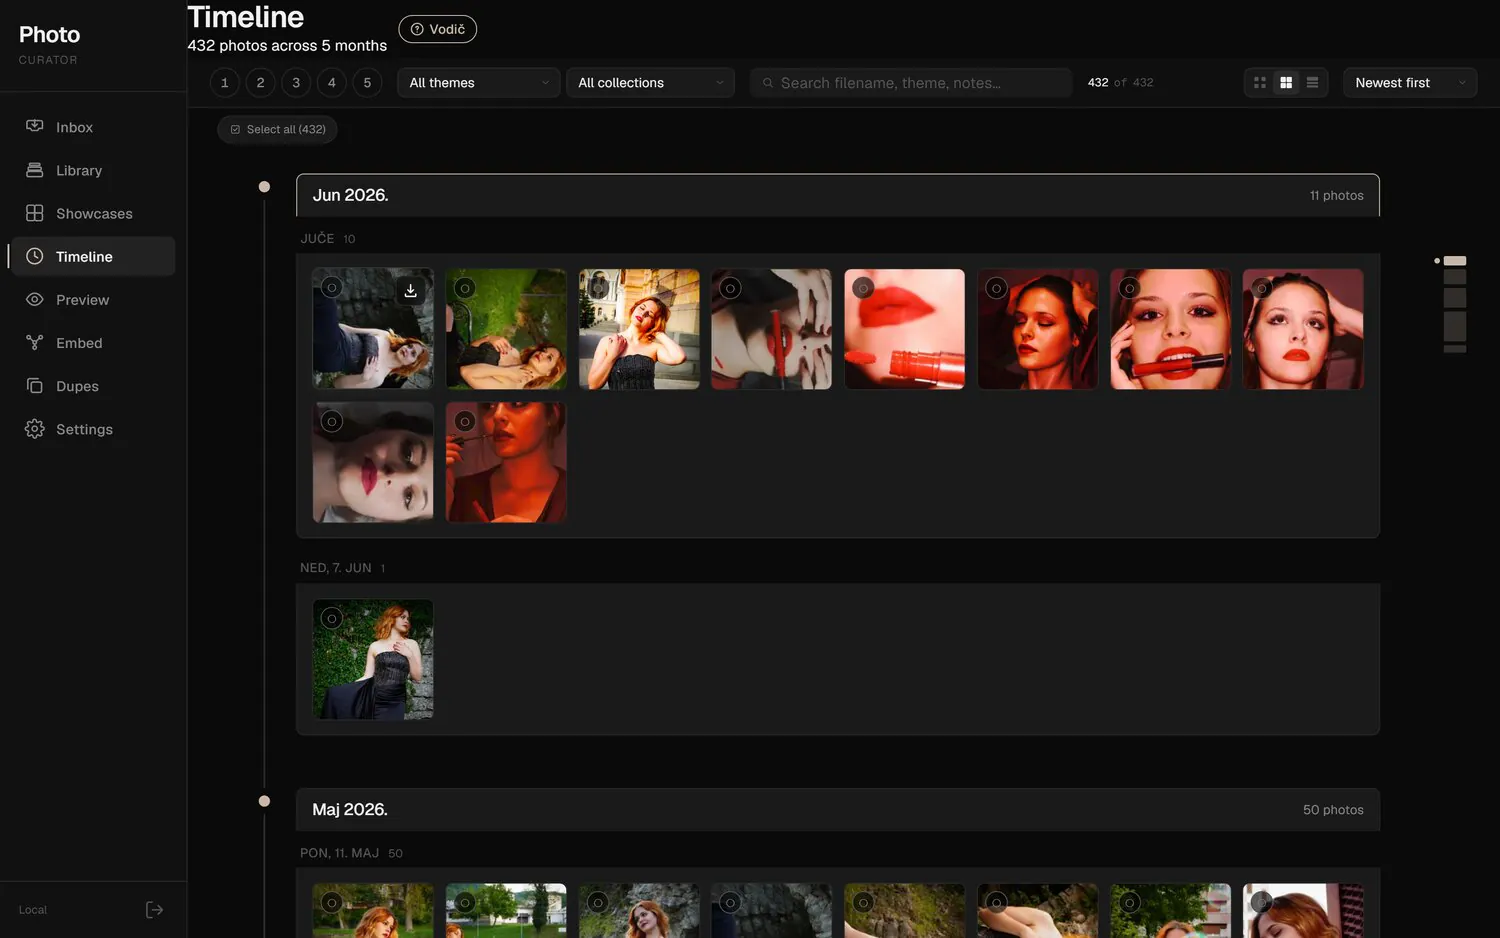The image size is (1500, 938).
Task: Click the Photo Curator logo
Action: coord(49,44)
